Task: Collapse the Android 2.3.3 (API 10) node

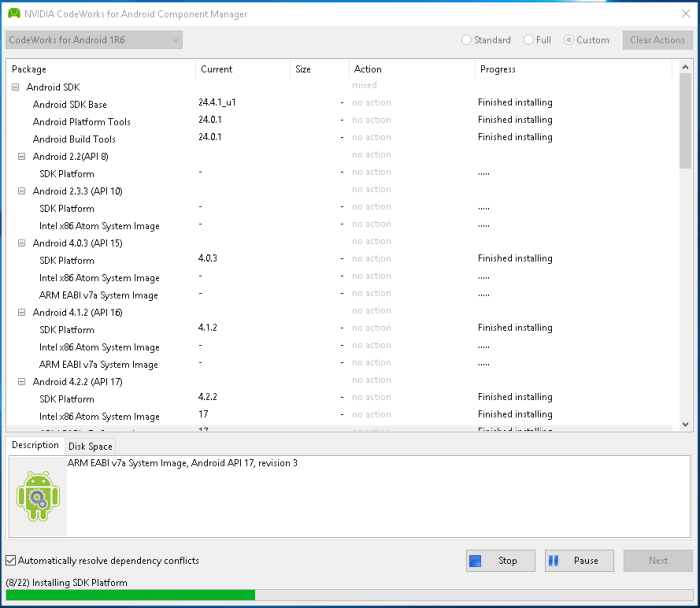Action: pyautogui.click(x=21, y=191)
